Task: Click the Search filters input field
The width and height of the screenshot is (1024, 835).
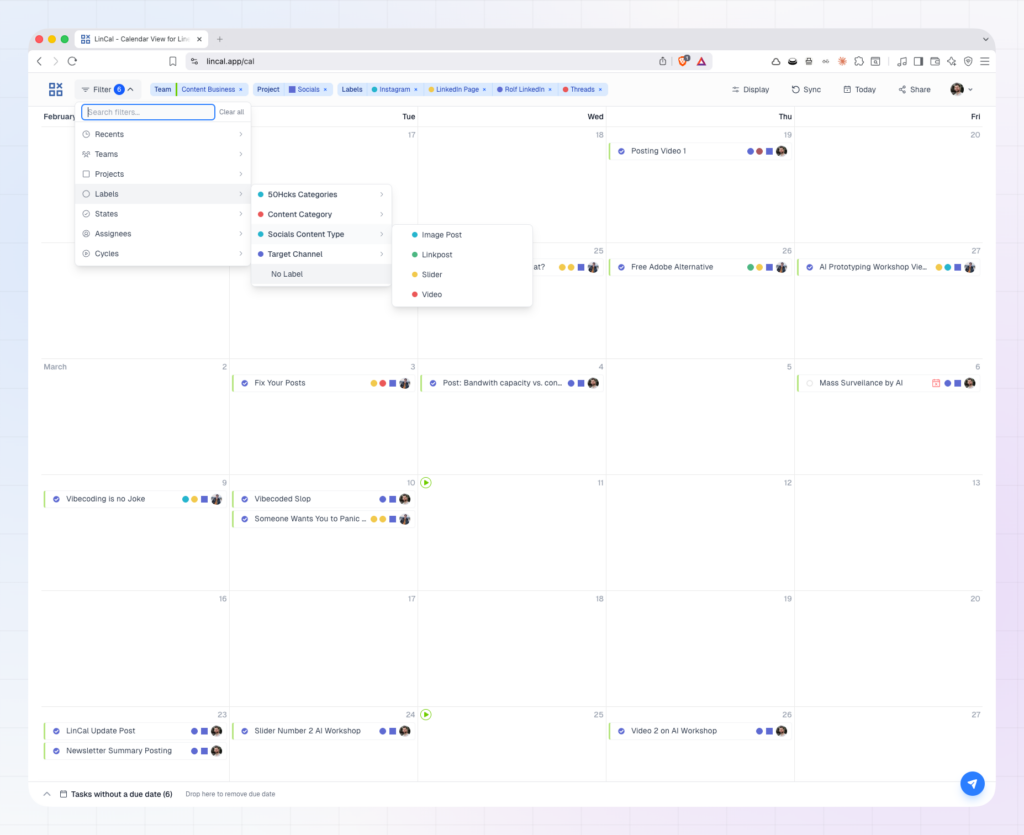Action: click(x=148, y=113)
